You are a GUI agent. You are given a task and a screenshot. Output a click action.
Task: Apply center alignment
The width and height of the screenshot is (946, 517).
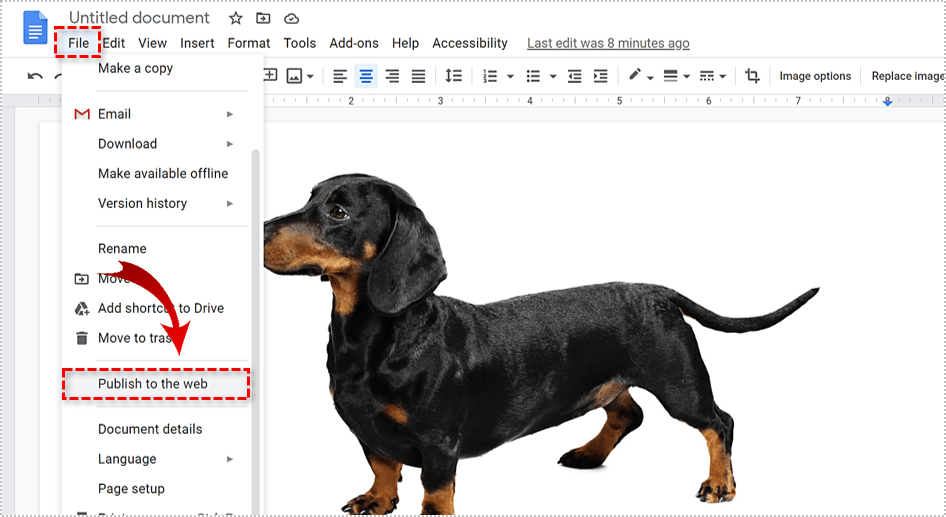pos(366,76)
